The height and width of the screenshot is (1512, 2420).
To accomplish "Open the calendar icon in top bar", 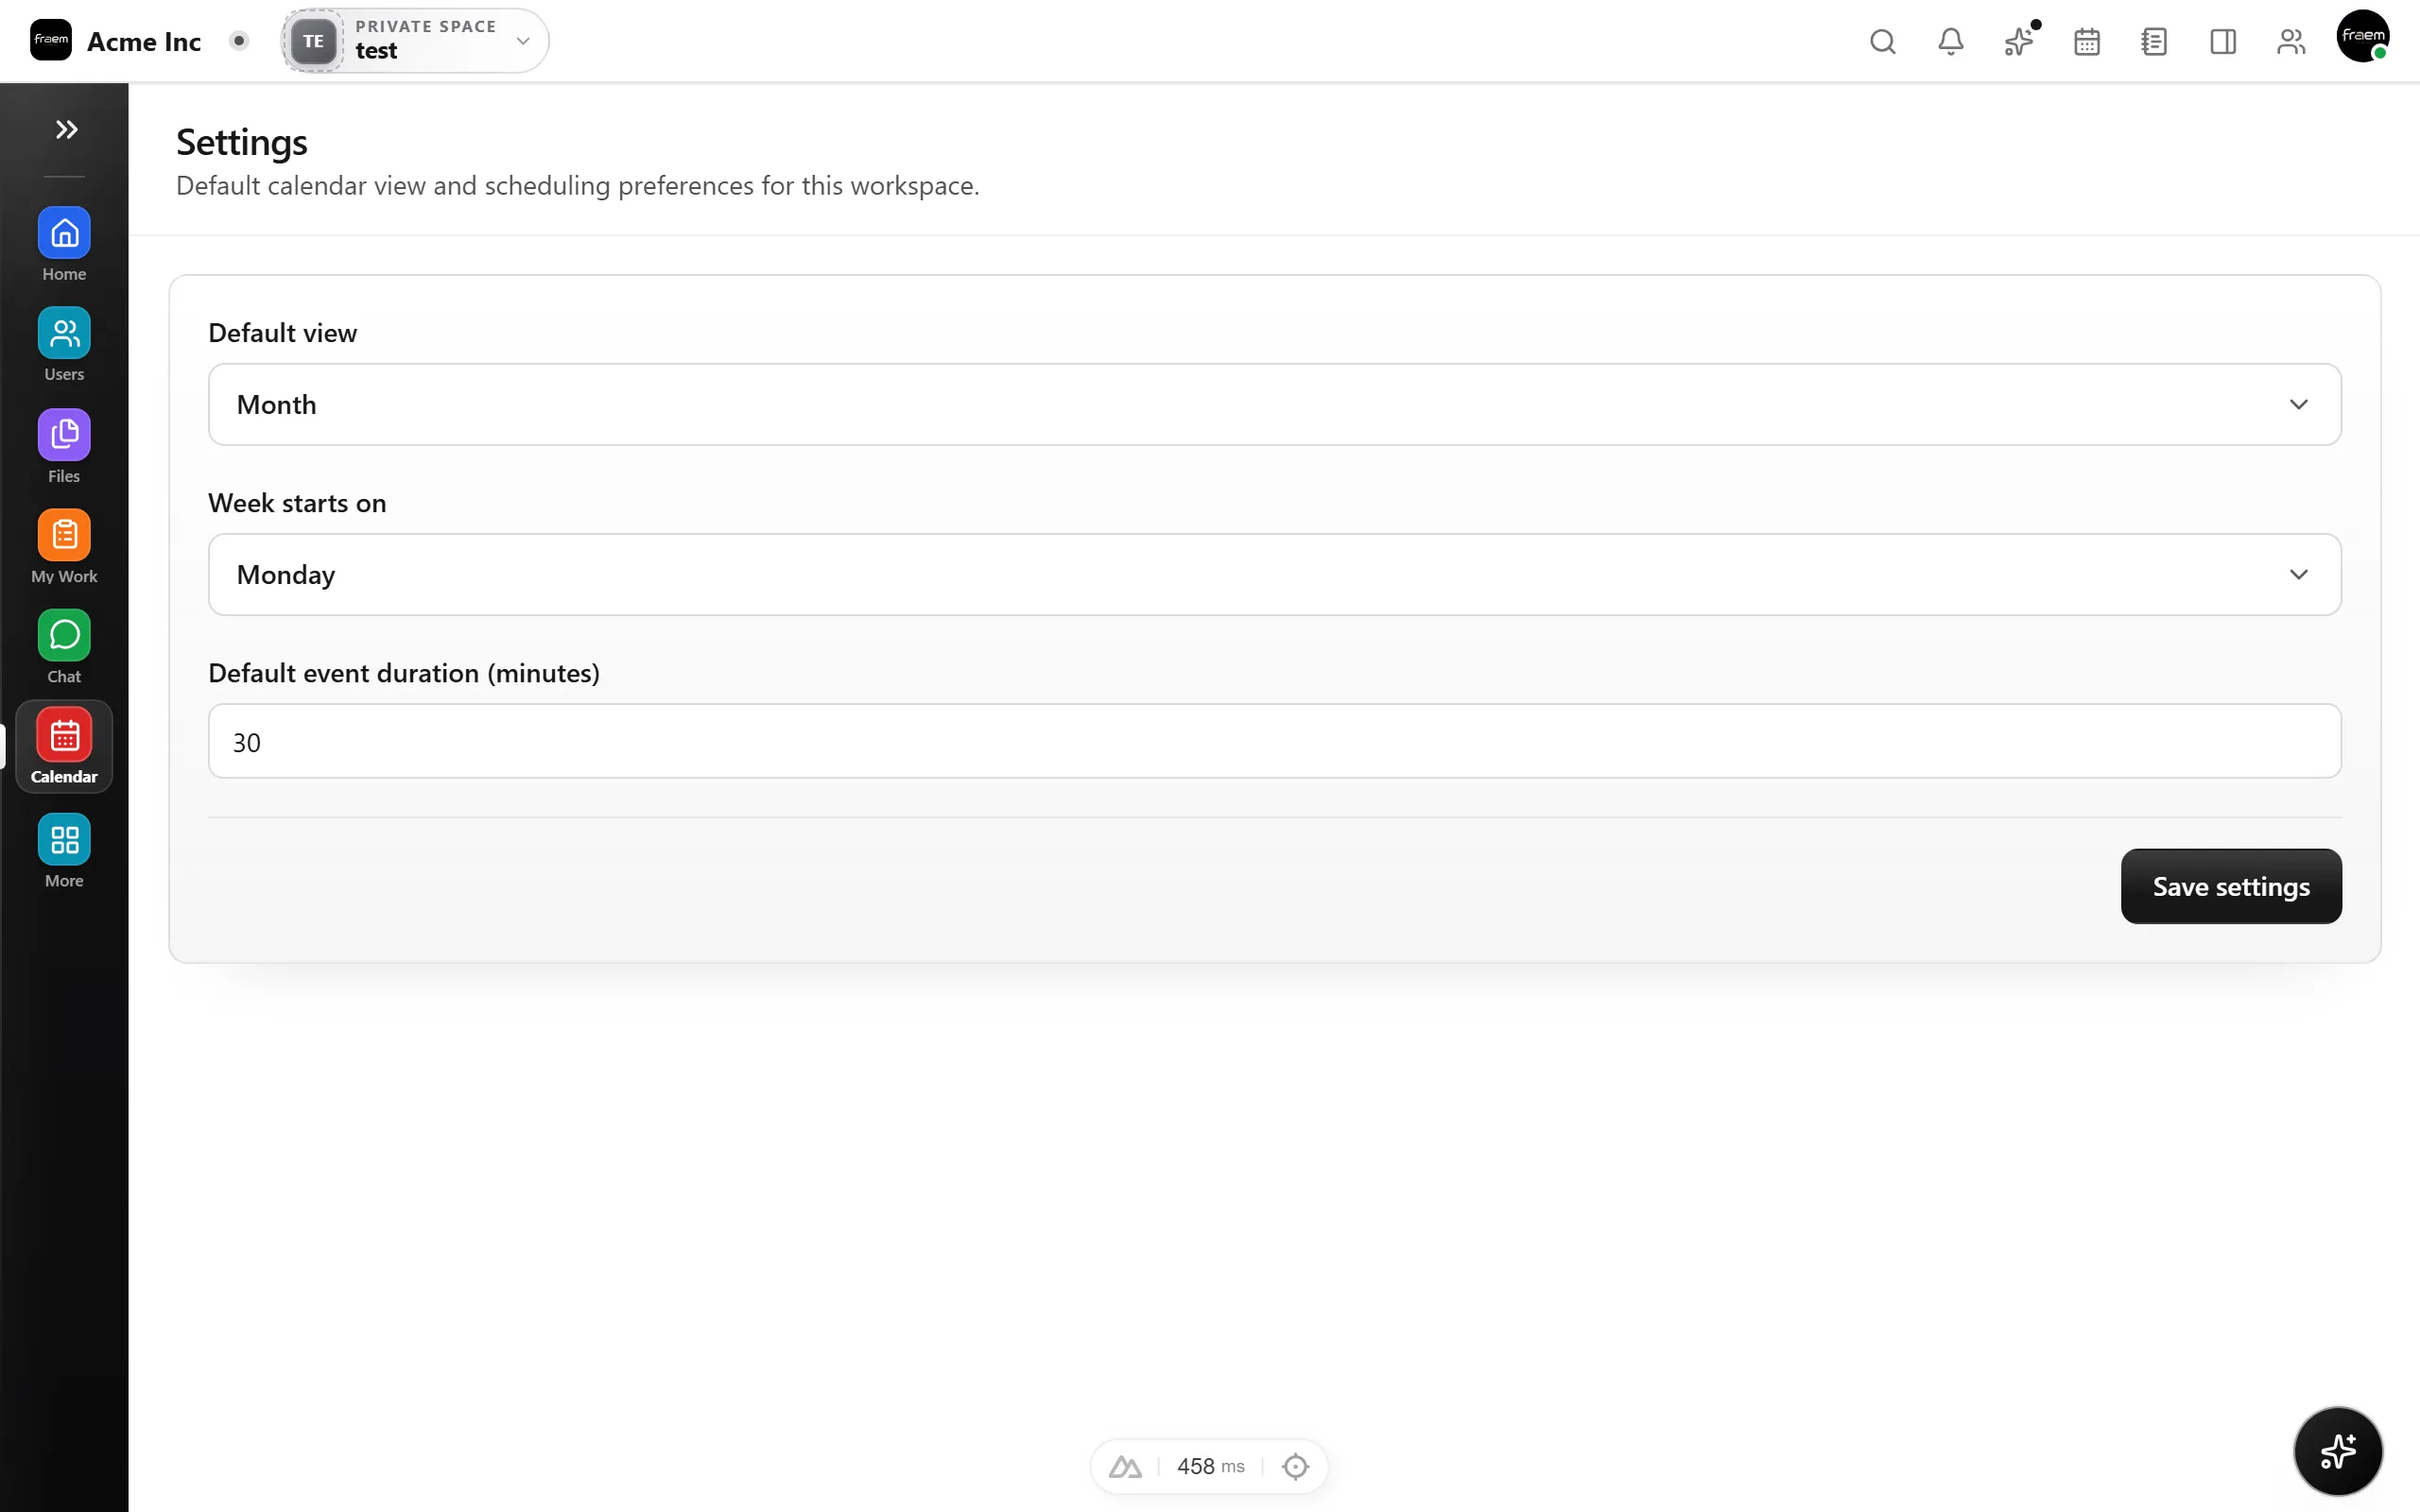I will pos(2086,41).
